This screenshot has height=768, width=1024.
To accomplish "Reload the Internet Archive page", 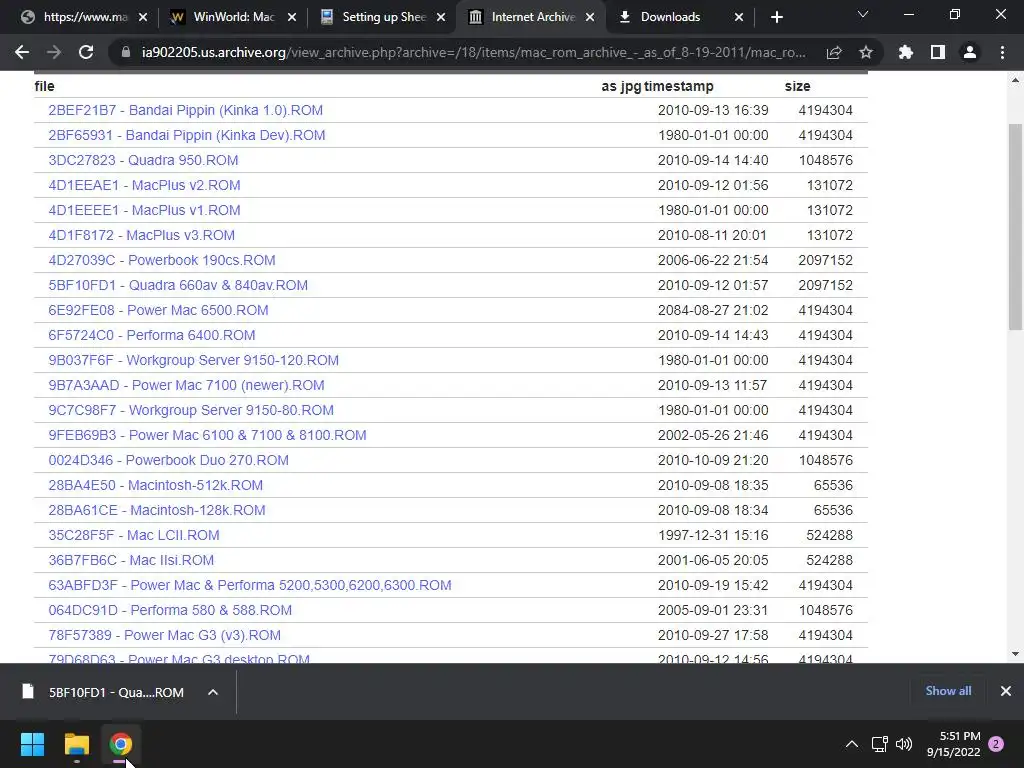I will [x=86, y=52].
